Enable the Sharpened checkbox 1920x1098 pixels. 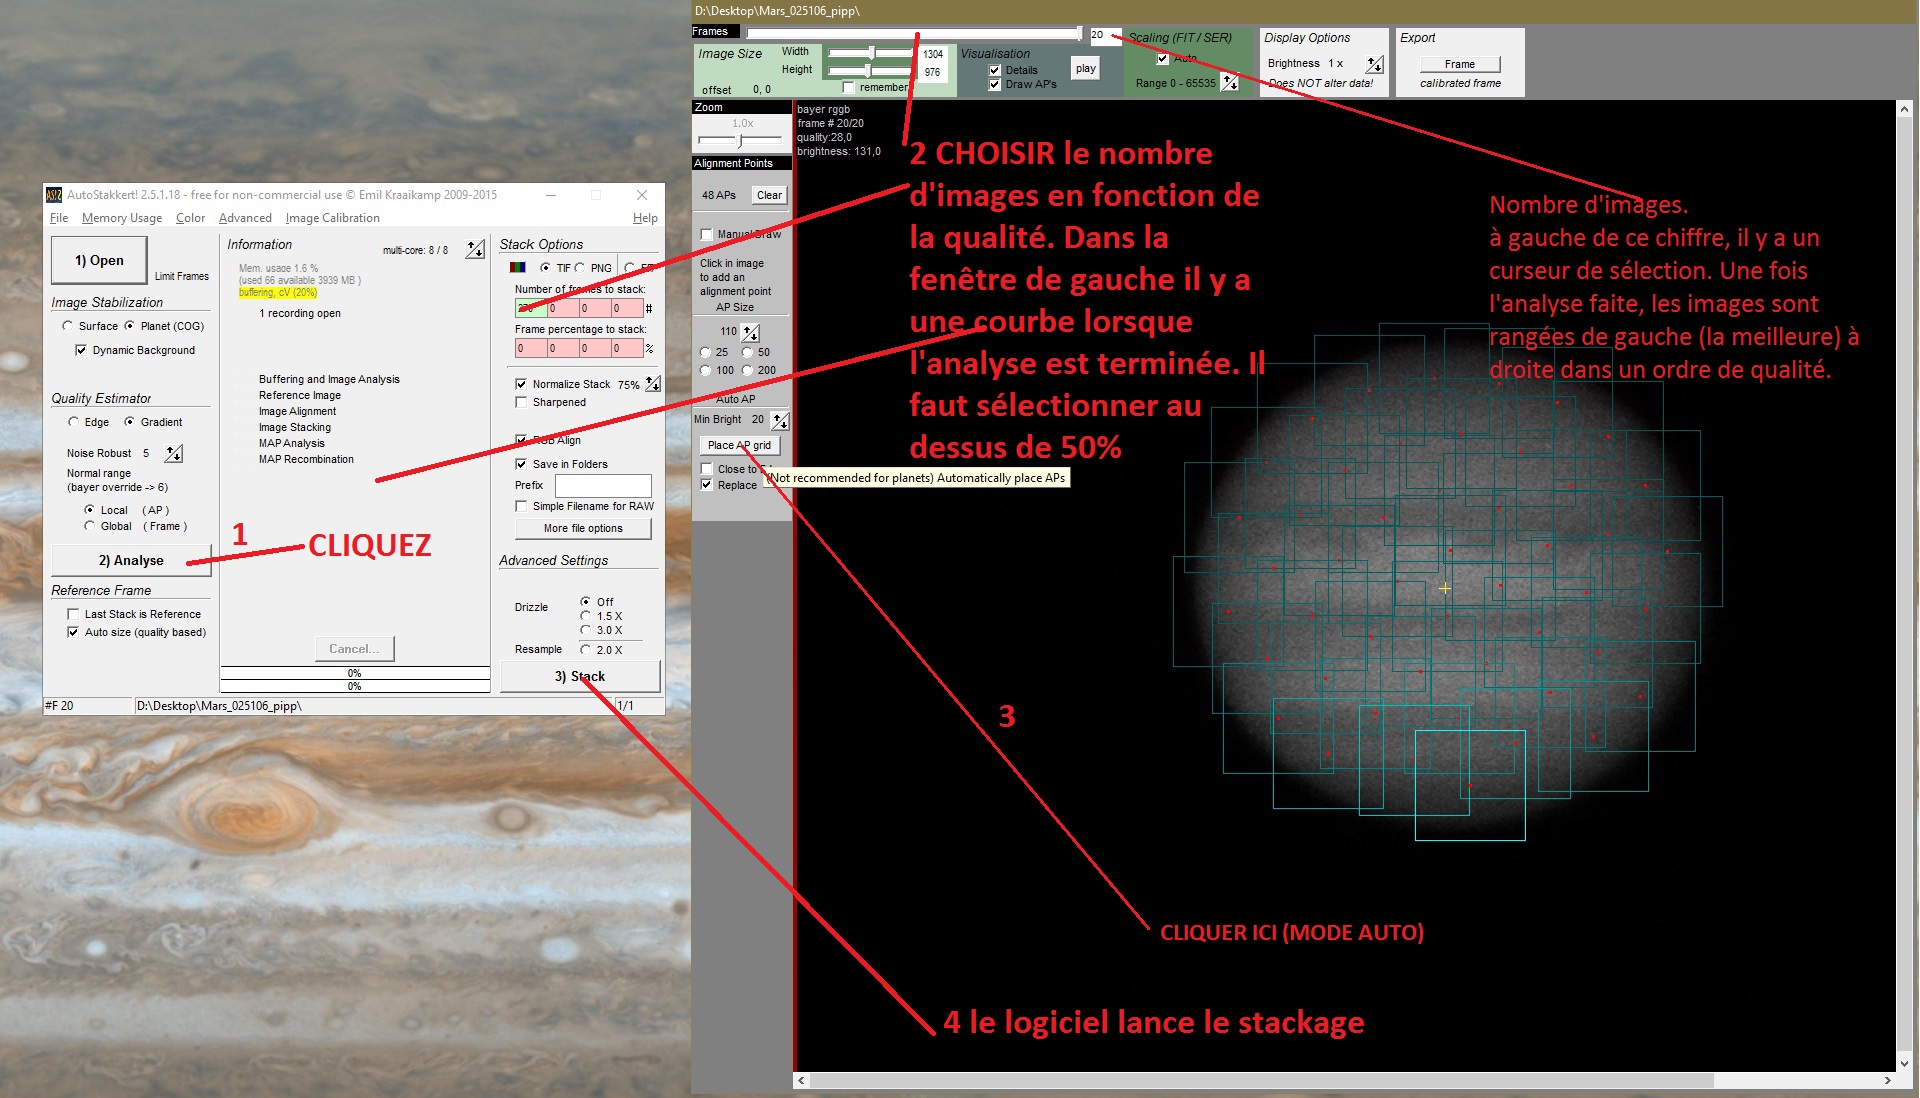tap(521, 402)
